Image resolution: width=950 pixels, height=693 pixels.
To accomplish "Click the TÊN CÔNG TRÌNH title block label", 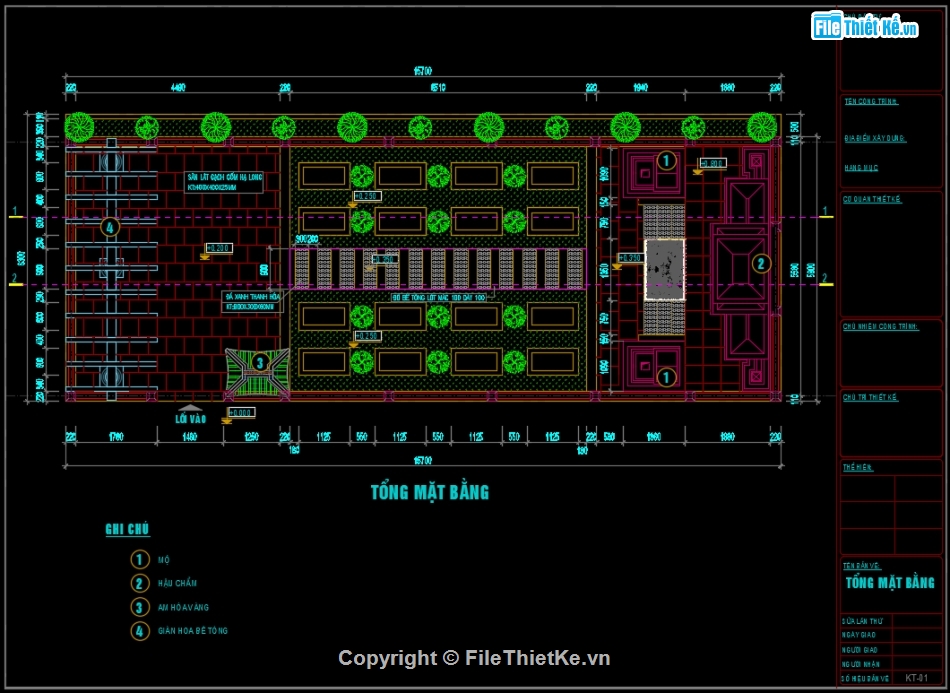I will (871, 102).
